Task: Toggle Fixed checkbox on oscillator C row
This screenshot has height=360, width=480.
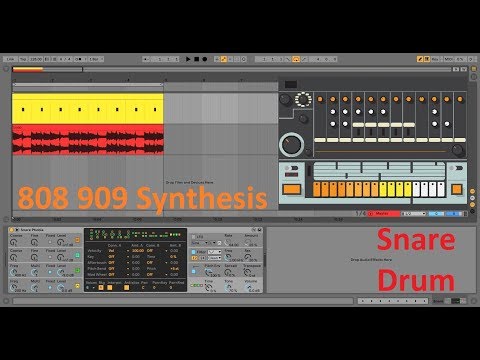Action: [x=50, y=257]
